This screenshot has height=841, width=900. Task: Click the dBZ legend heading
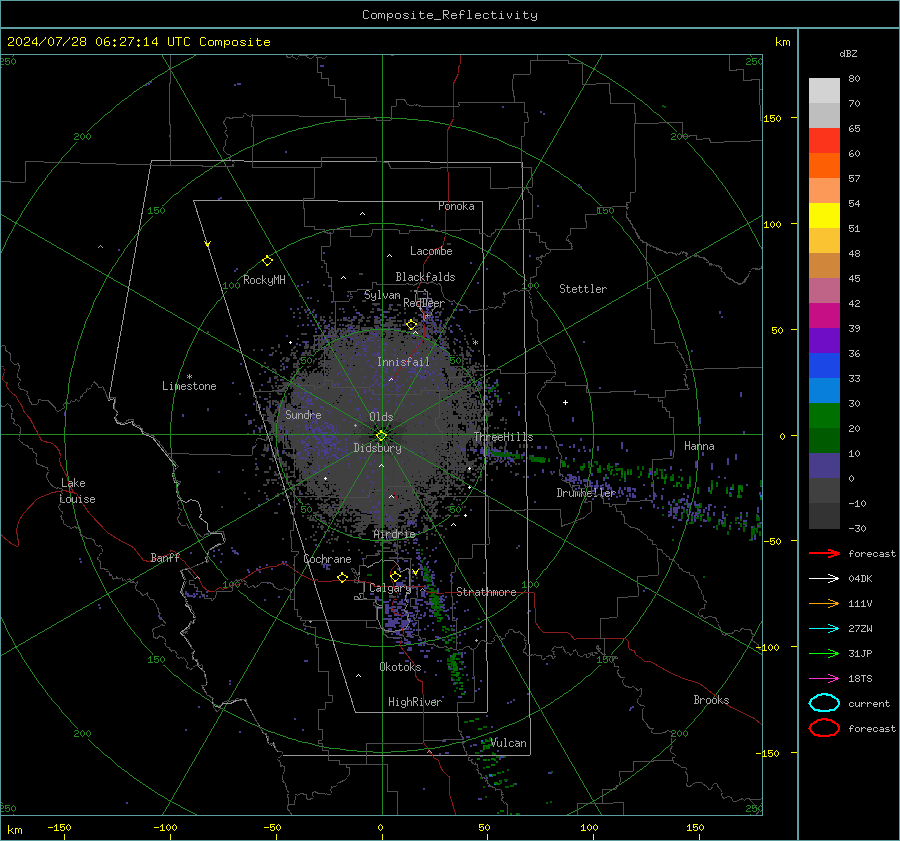[x=848, y=54]
